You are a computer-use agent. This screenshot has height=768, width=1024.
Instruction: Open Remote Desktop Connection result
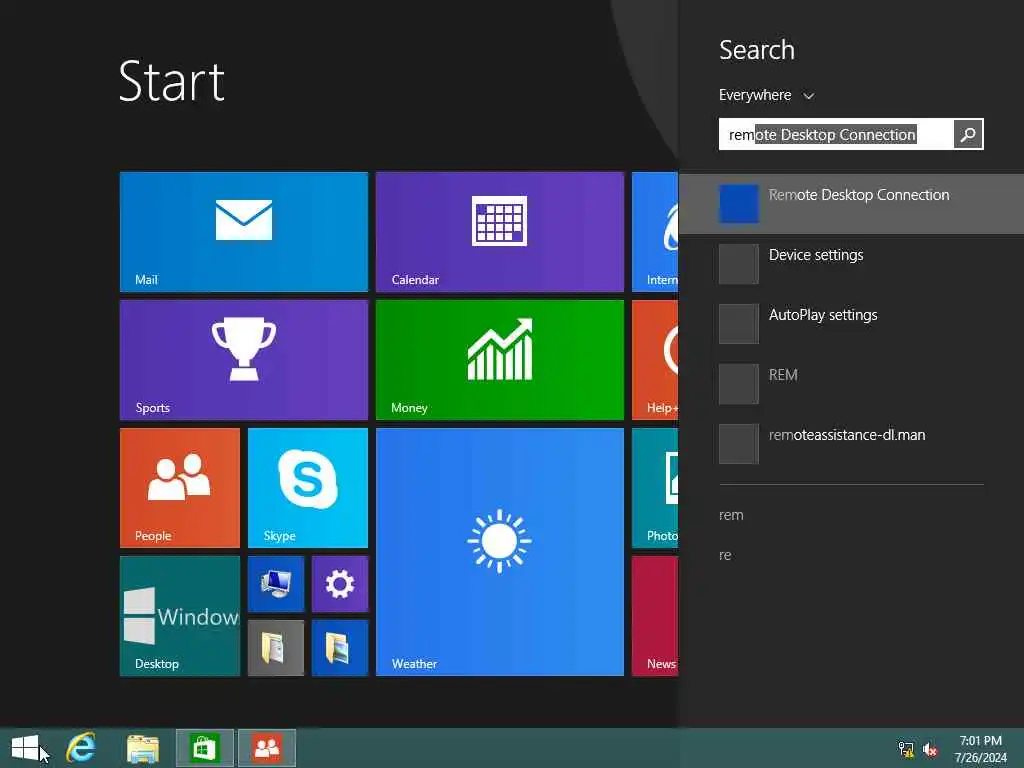[x=852, y=204]
